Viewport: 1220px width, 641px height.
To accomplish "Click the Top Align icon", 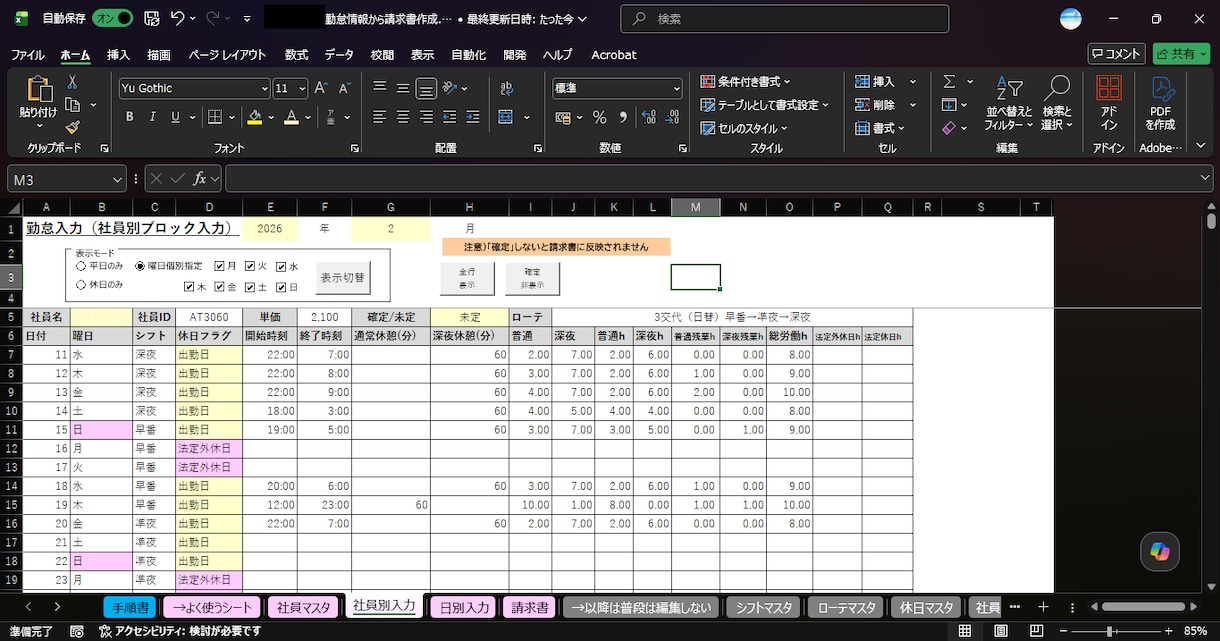I will pyautogui.click(x=380, y=88).
